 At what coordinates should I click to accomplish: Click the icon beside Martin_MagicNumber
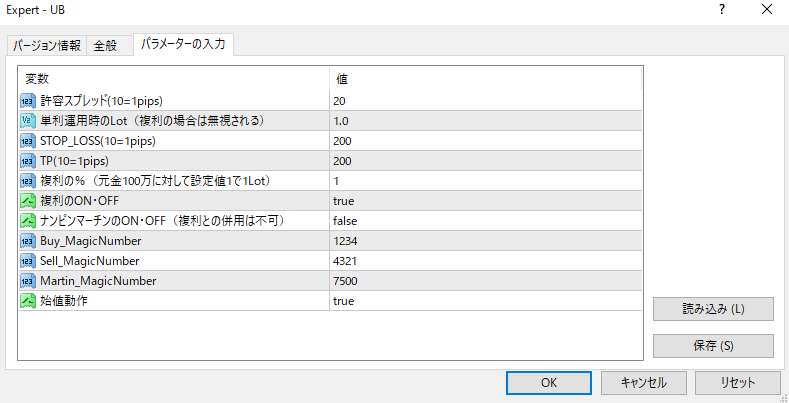(28, 280)
